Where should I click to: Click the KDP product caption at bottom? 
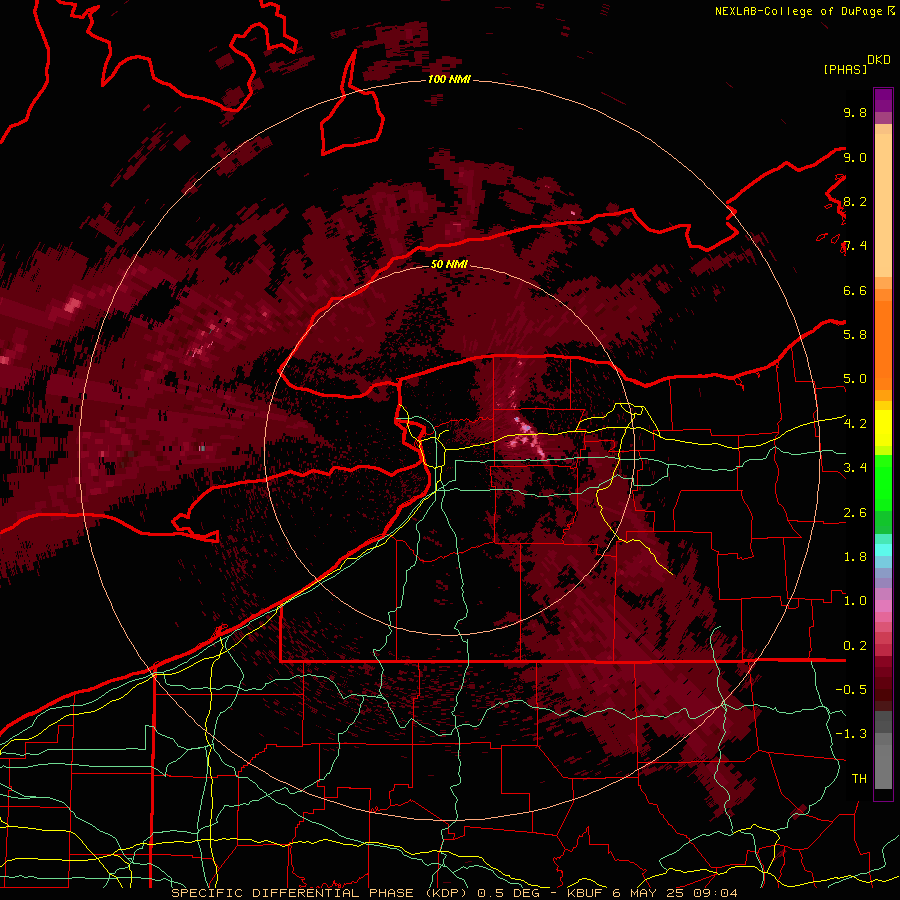tap(455, 893)
